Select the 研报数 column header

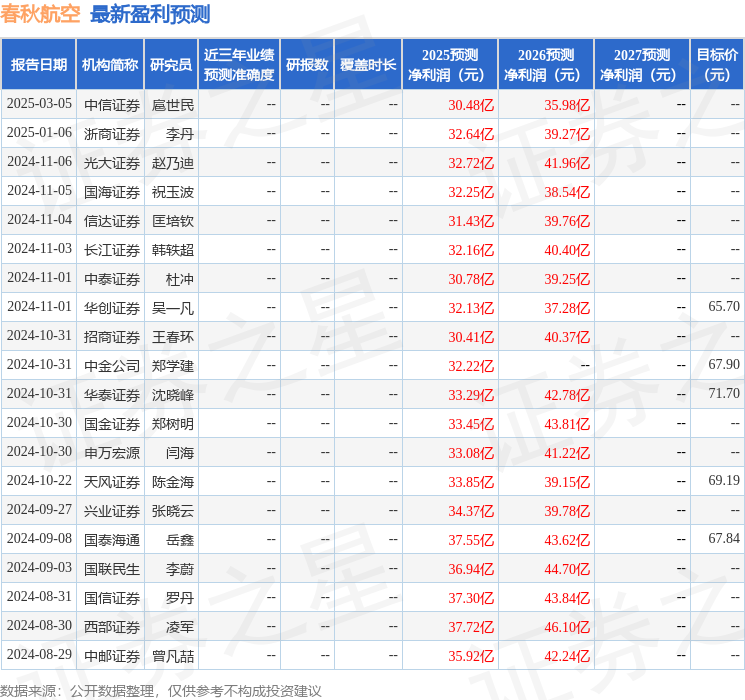[x=307, y=65]
